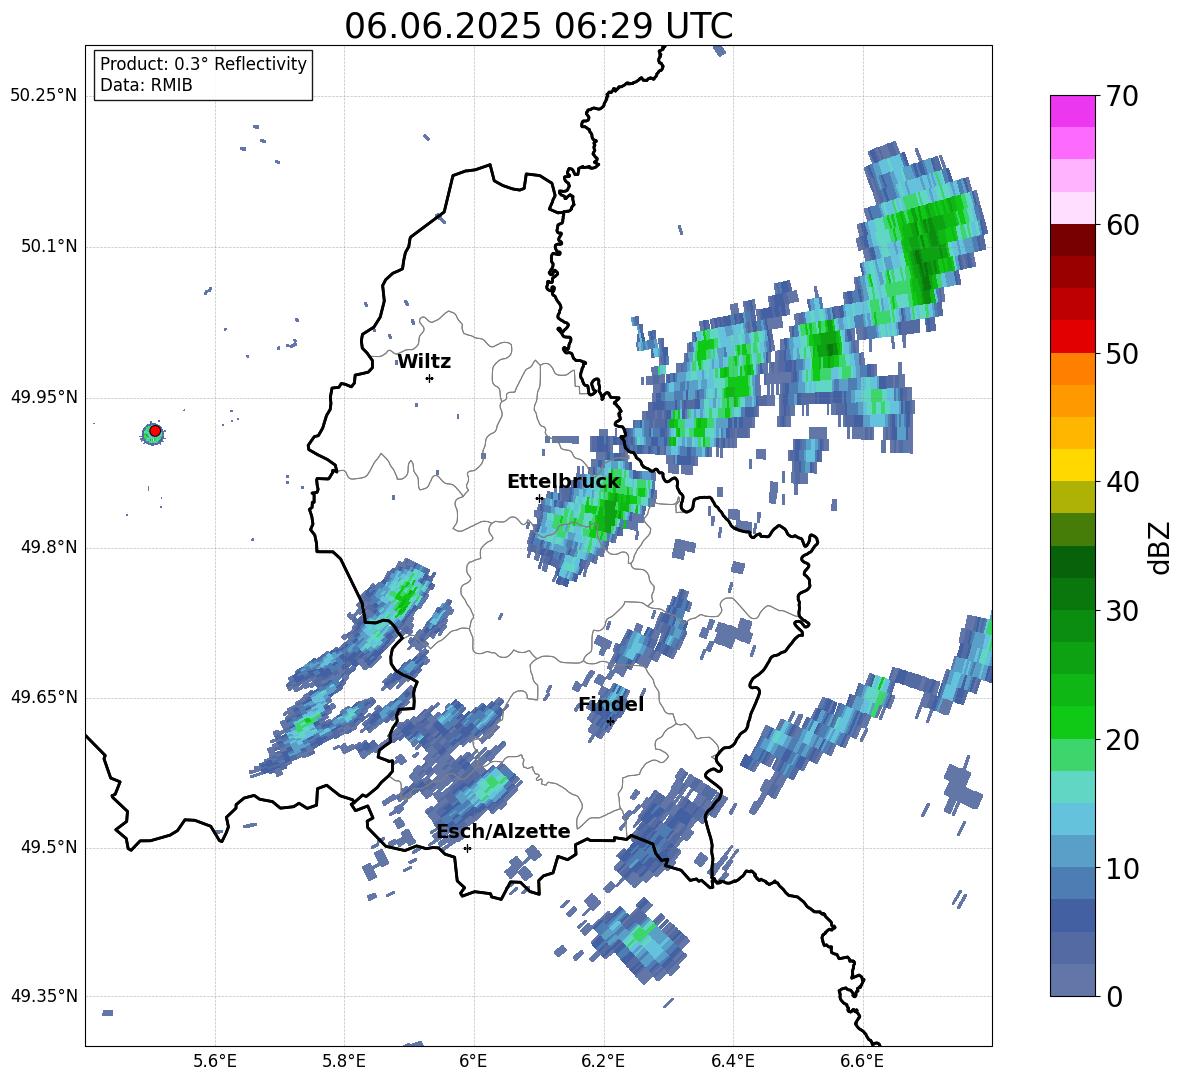Click the 'Data: RMIB' text
Image resolution: width=1184 pixels, height=1081 pixels.
(x=146, y=85)
